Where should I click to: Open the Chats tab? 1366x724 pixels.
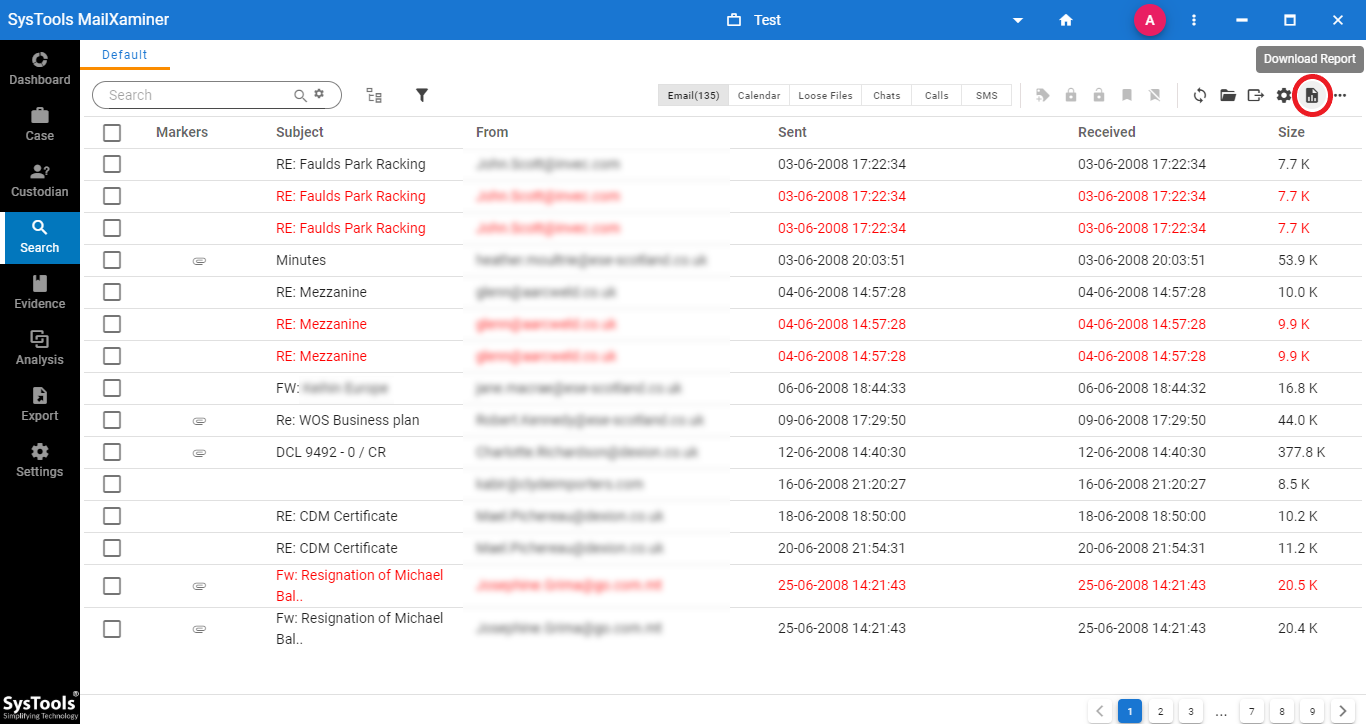tap(886, 95)
